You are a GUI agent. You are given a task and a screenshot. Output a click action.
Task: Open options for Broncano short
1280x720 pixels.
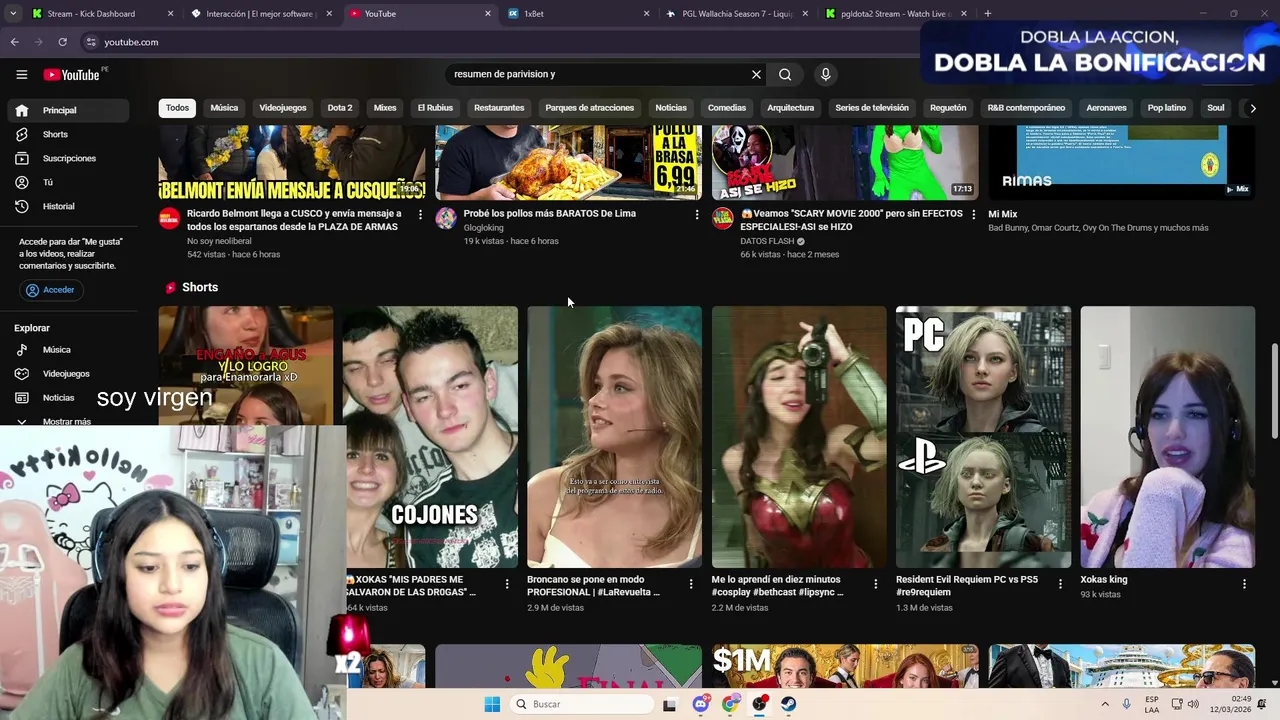click(691, 584)
